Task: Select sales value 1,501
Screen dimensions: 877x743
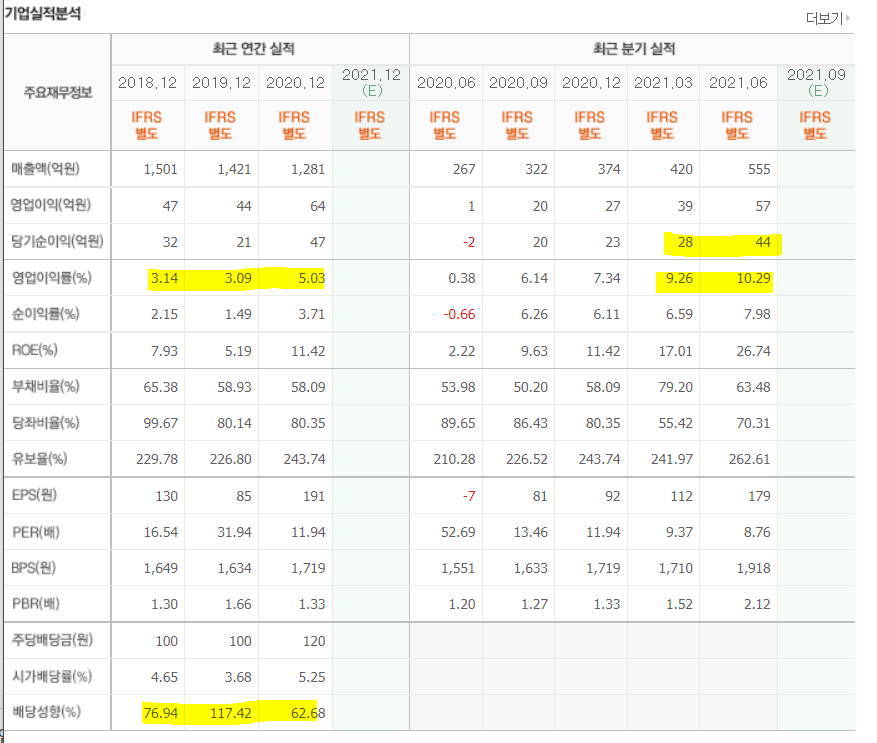Action: click(161, 170)
